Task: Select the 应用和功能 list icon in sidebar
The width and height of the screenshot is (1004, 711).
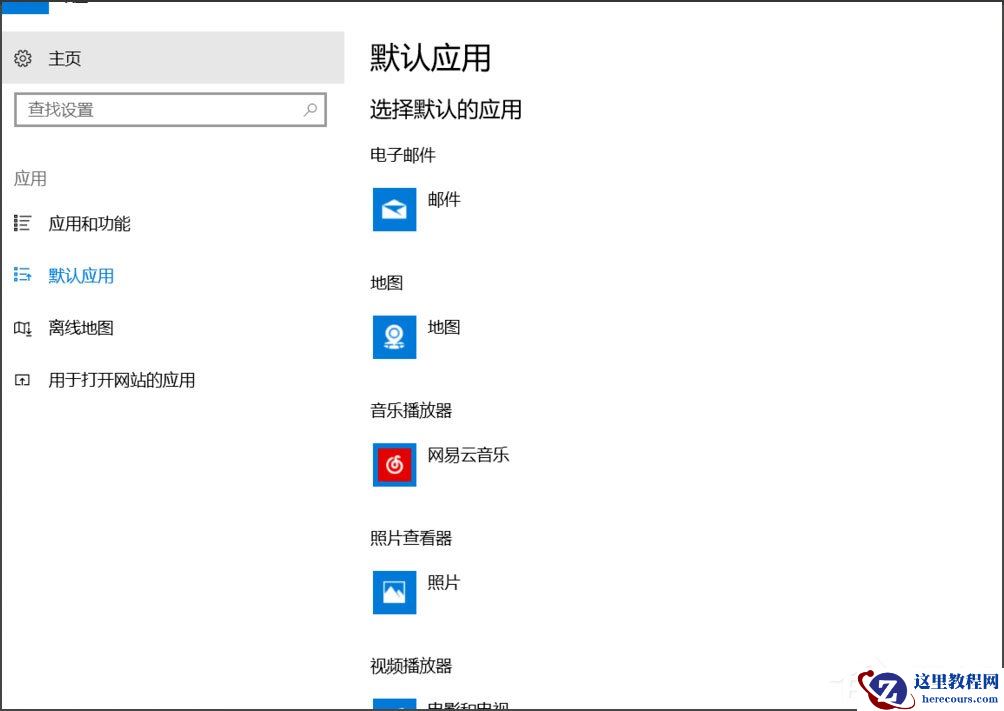Action: pos(23,224)
